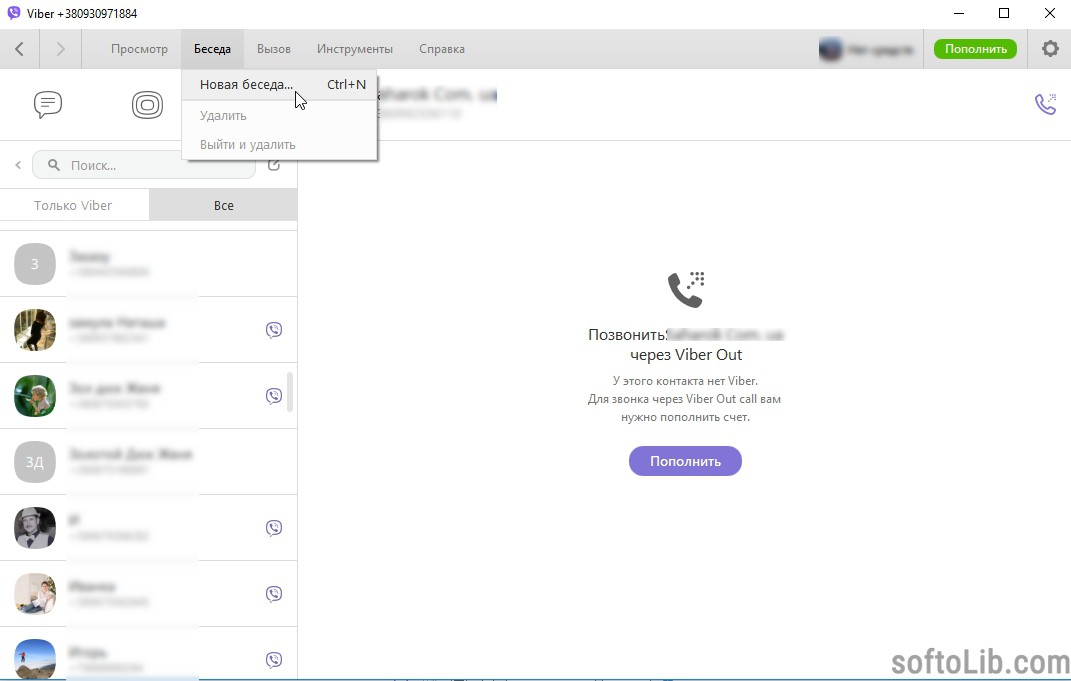Close the Viber window

coord(1050,14)
